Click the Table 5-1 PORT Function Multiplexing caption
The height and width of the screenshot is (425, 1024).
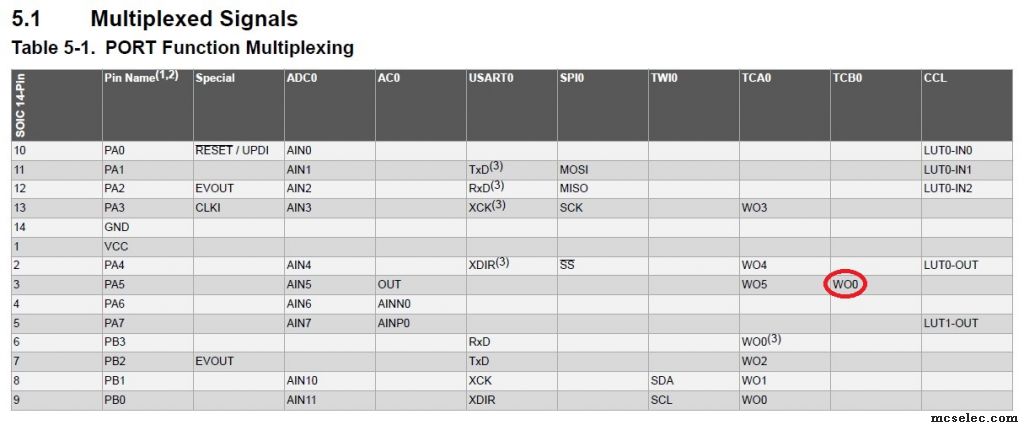pyautogui.click(x=183, y=48)
